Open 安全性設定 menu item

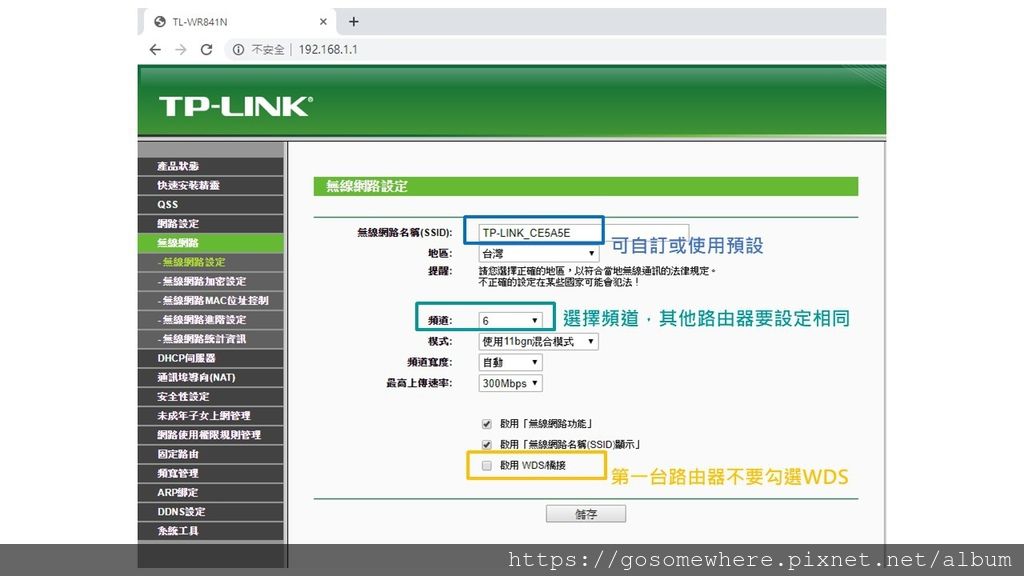tap(211, 396)
